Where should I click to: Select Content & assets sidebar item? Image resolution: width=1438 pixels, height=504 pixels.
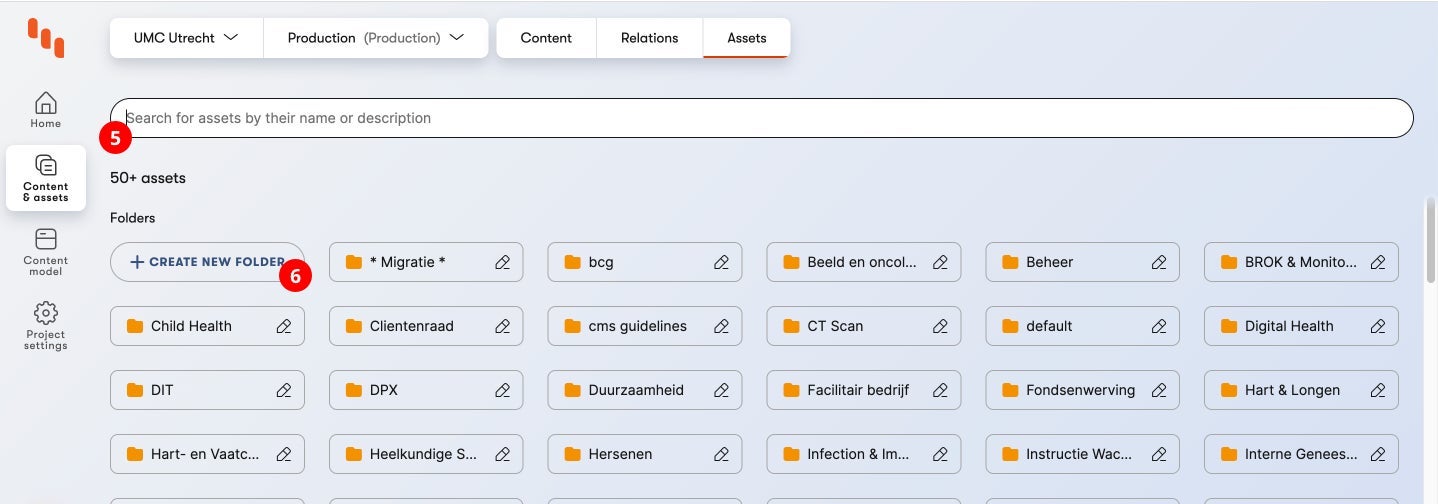click(x=45, y=178)
